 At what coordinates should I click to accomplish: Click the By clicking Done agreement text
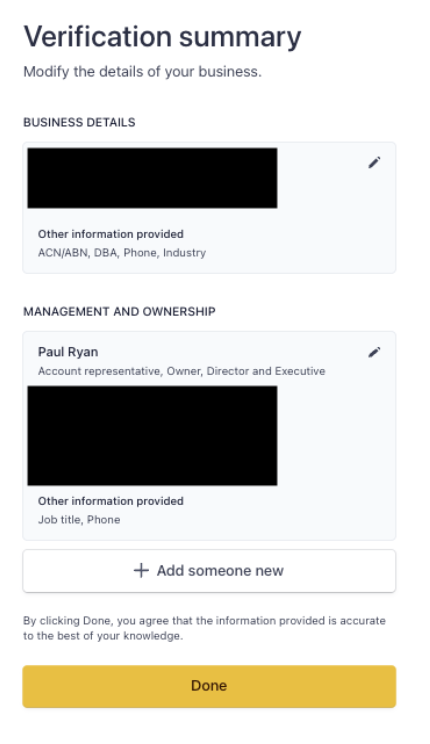click(205, 628)
